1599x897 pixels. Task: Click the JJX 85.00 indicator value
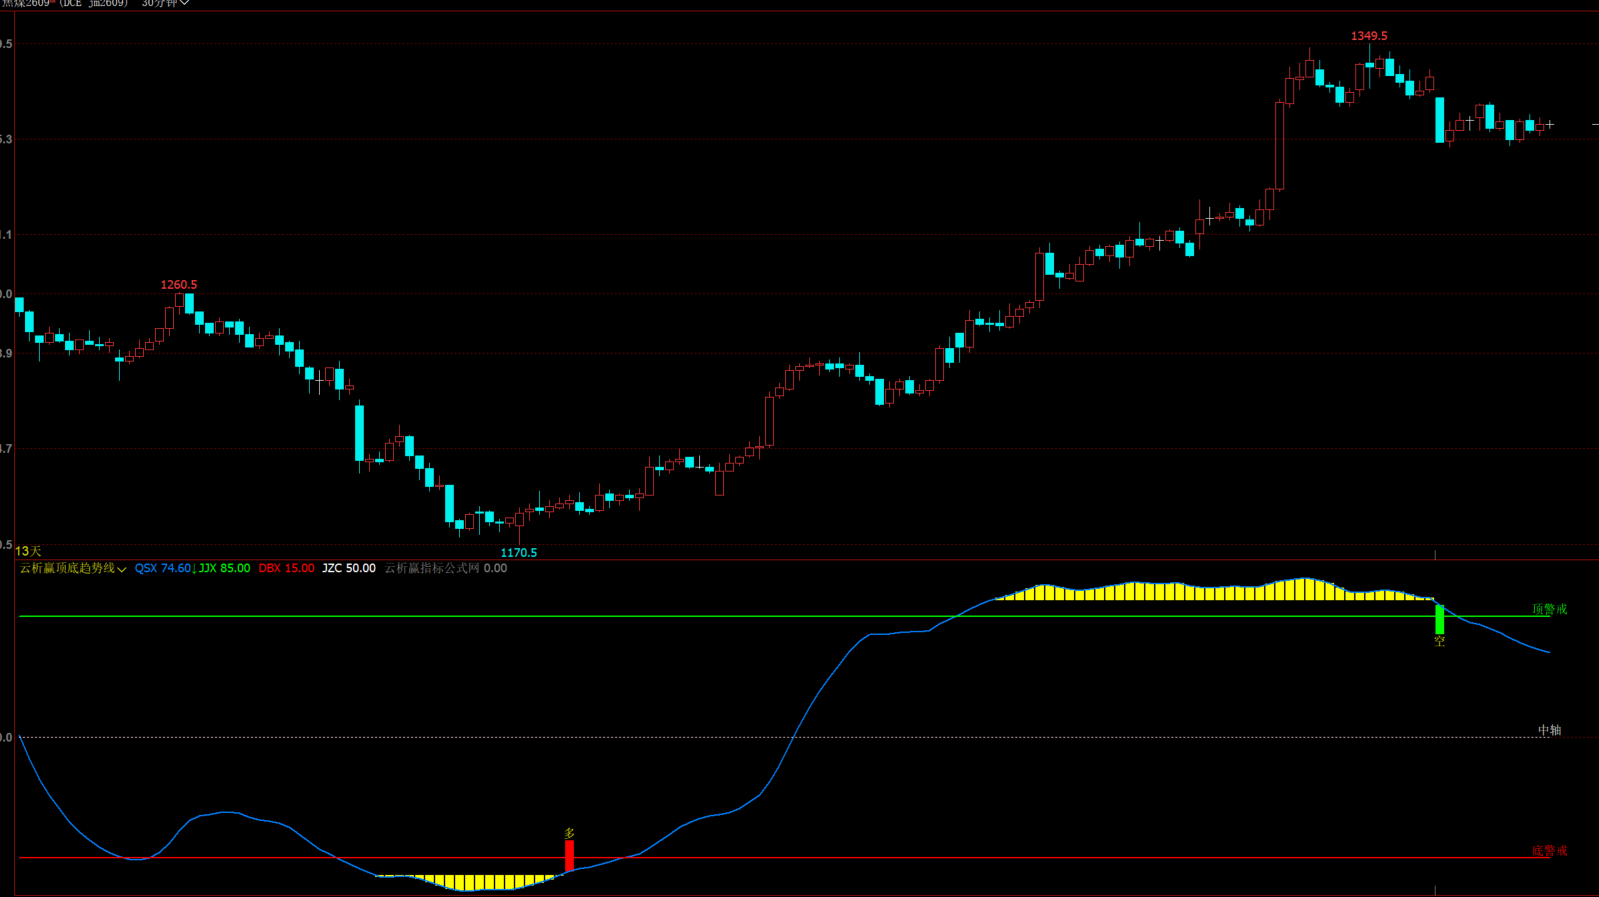point(225,568)
